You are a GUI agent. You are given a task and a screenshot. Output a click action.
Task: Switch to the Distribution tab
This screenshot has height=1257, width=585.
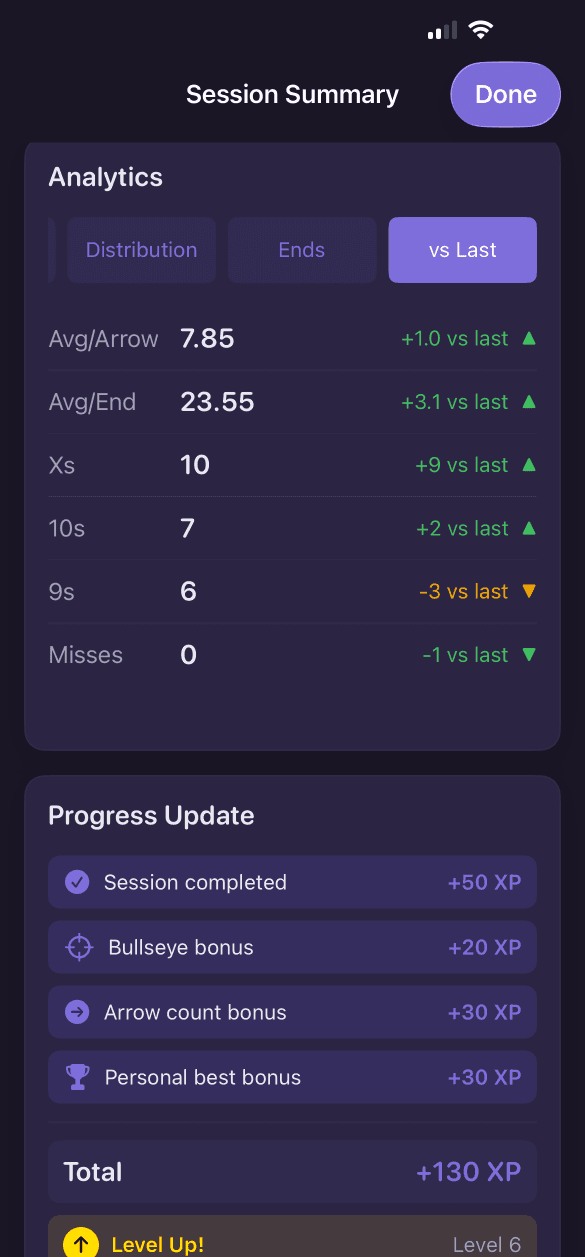click(141, 250)
